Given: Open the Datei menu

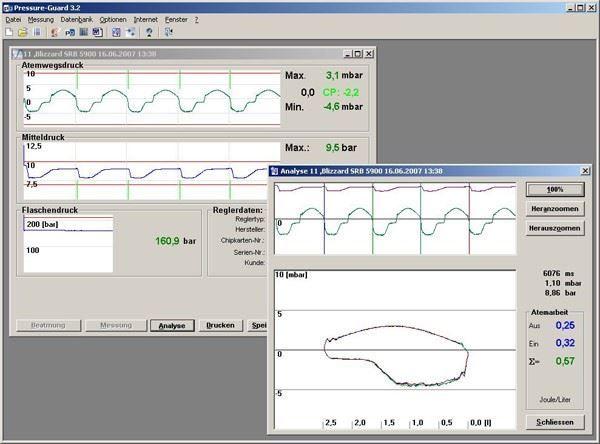Looking at the screenshot, I should coord(13,19).
